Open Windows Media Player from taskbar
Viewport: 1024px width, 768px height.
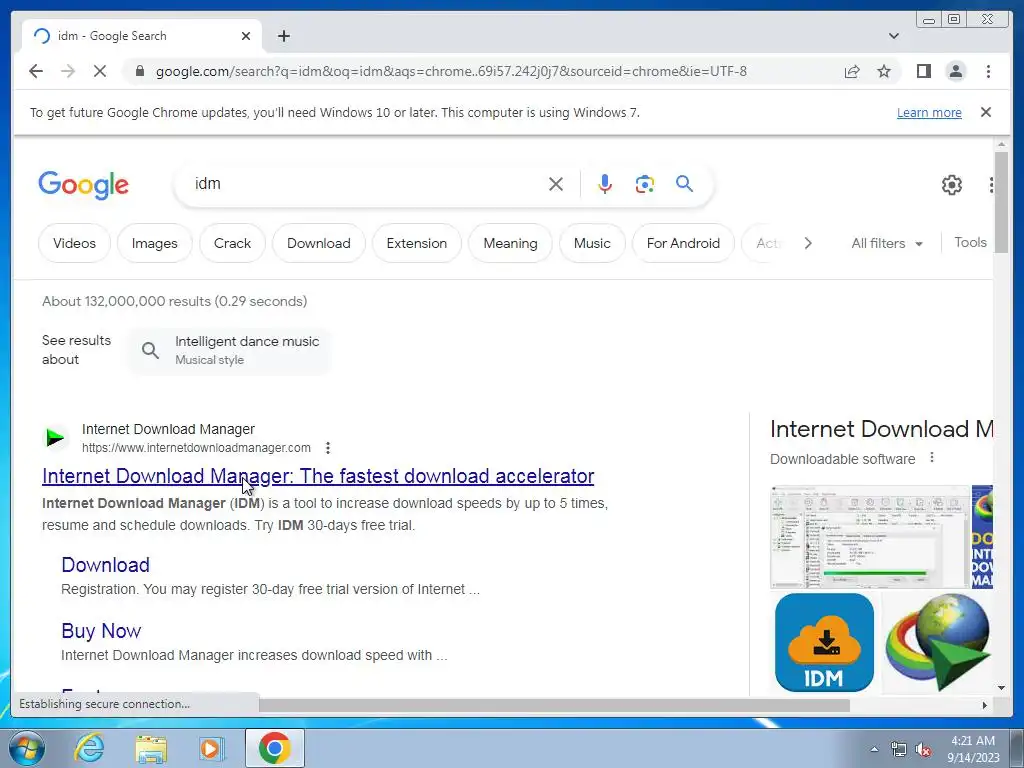tap(211, 748)
